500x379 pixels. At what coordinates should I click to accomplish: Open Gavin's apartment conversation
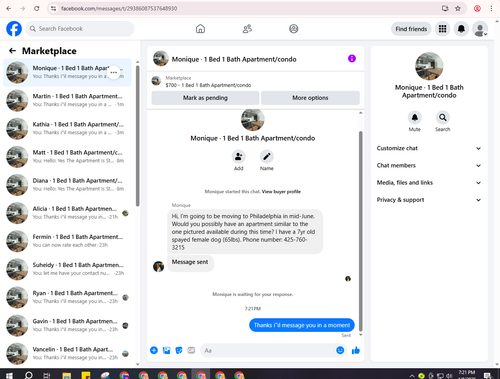click(x=67, y=326)
